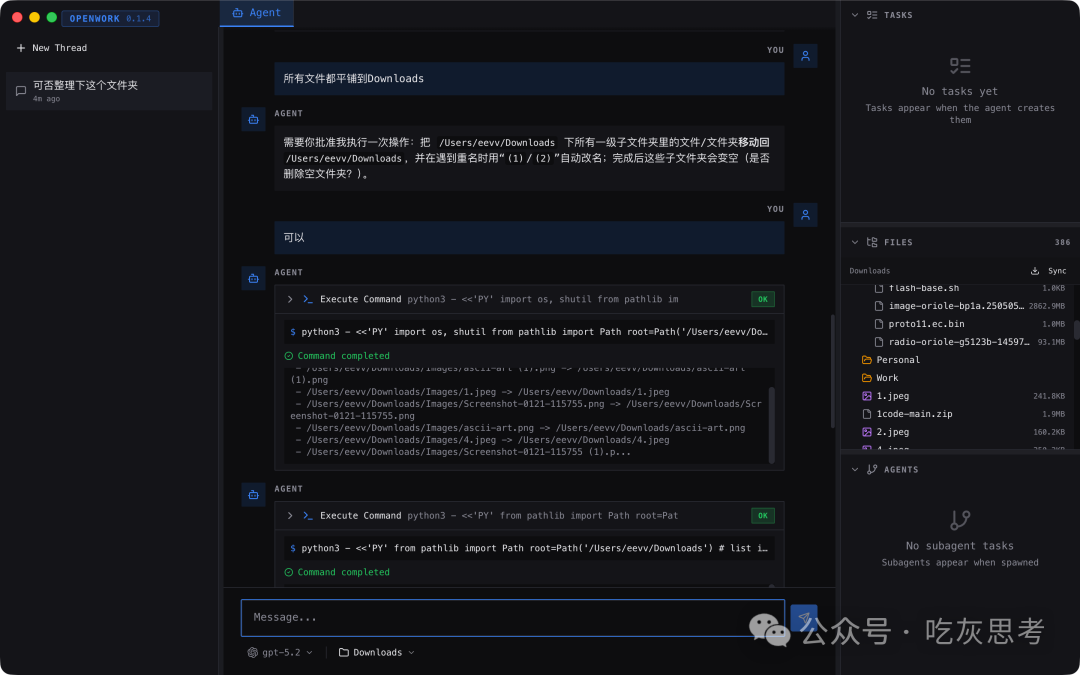
Task: Click agent avatar beside 'from pathlib import Path' command
Action: pos(253,495)
